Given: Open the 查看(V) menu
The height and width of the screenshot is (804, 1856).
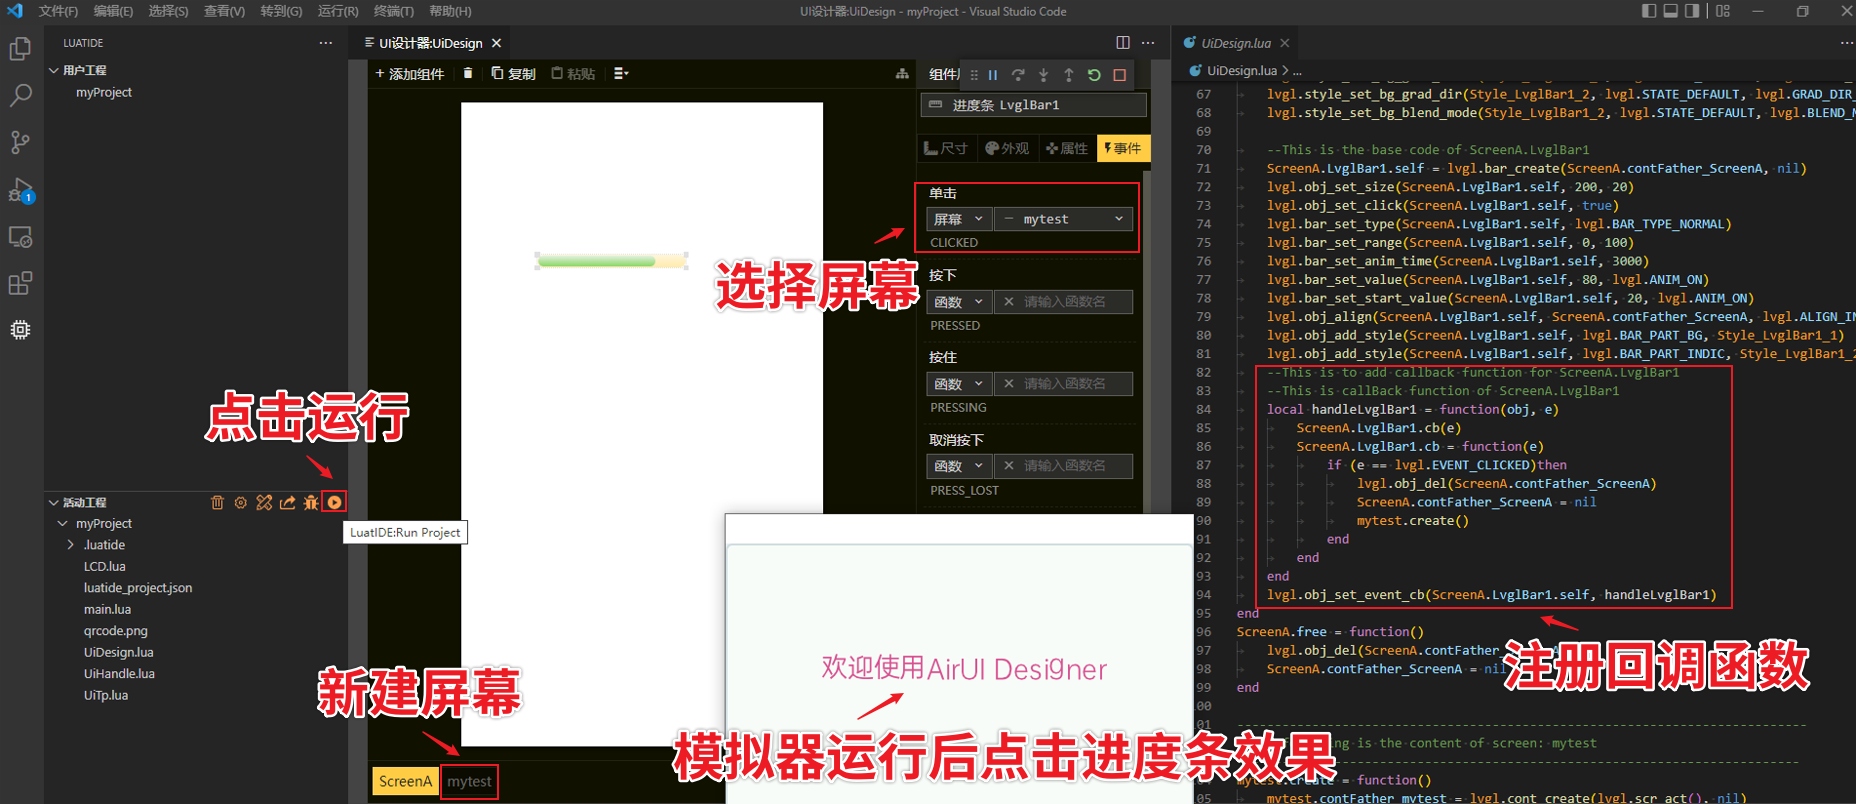Looking at the screenshot, I should point(224,11).
